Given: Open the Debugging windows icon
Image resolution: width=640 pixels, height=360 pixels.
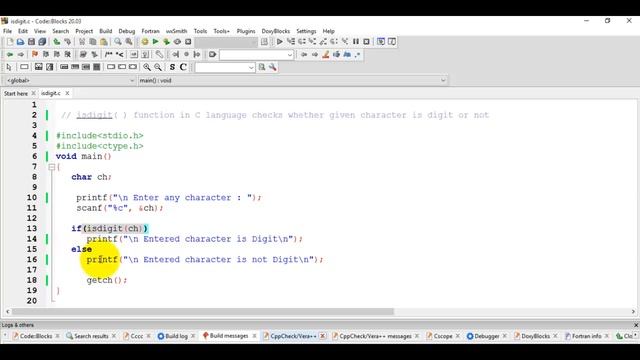Looking at the screenshot, I should click(381, 42).
